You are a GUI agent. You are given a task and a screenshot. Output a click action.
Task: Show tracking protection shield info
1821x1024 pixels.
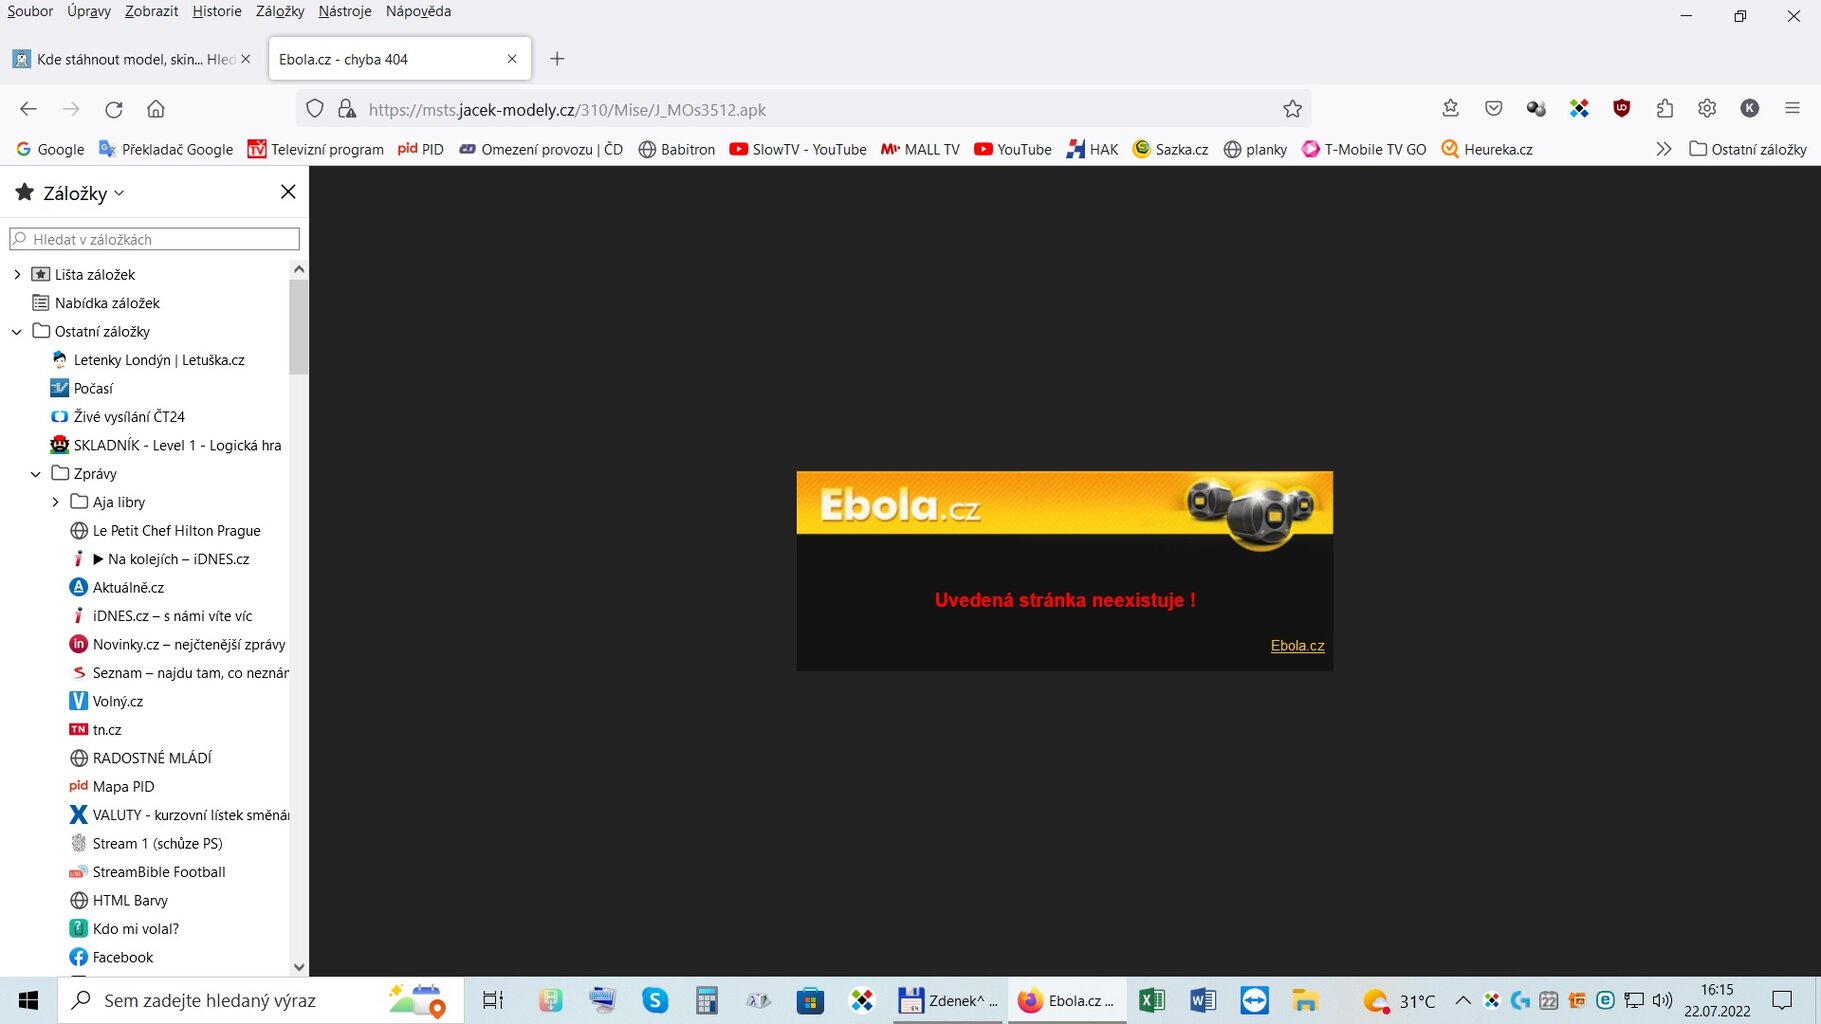pyautogui.click(x=315, y=109)
